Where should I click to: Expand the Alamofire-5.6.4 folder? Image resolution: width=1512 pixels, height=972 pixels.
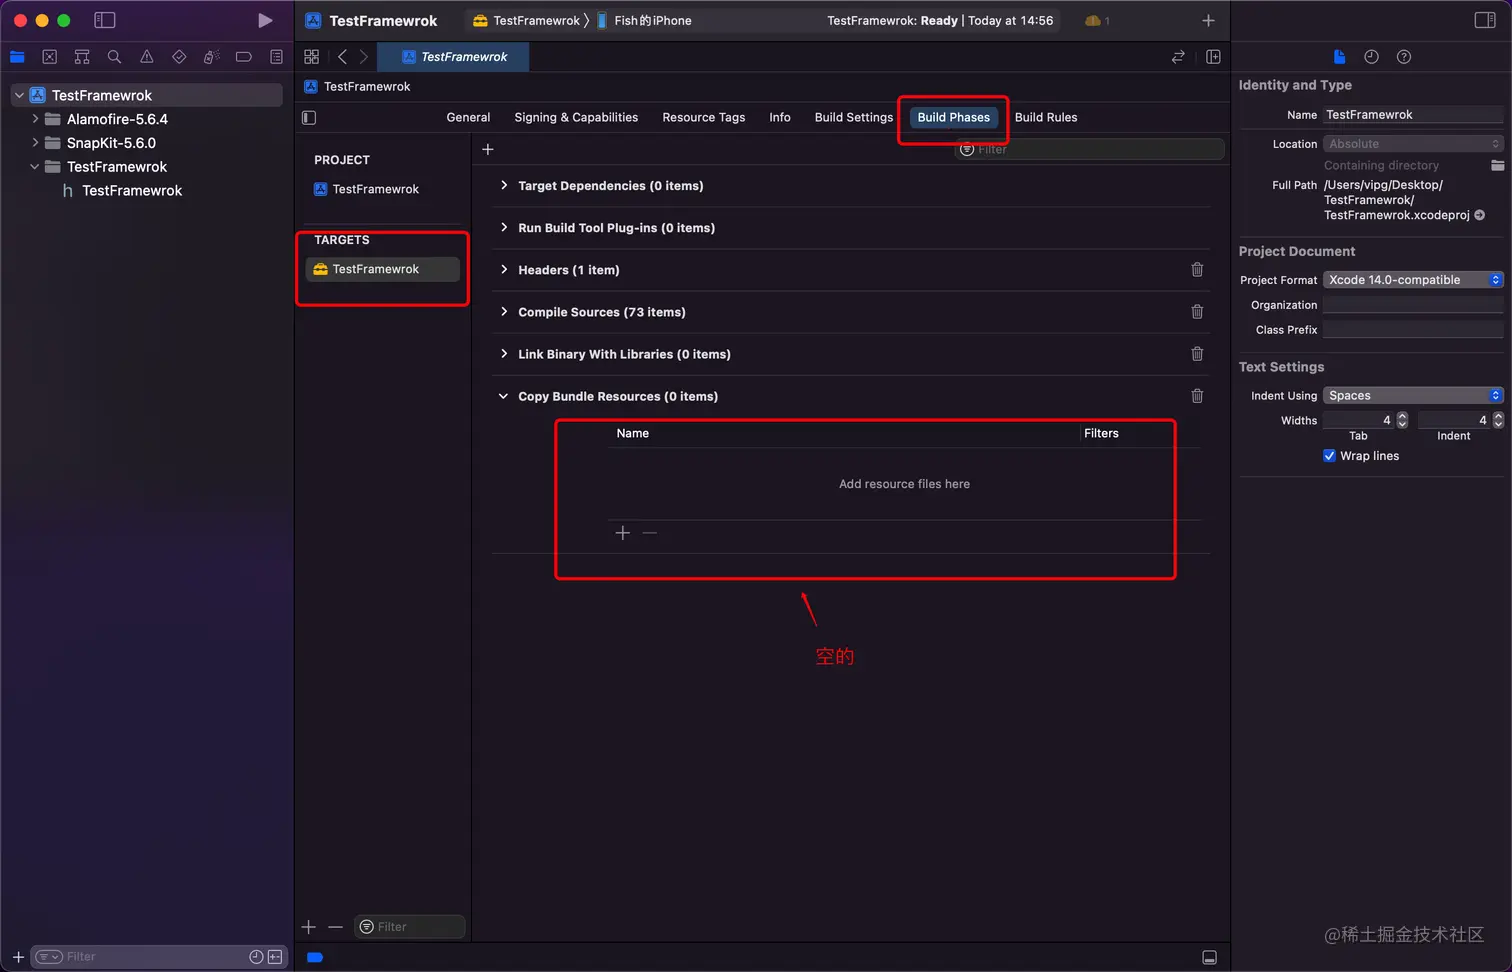(x=35, y=118)
